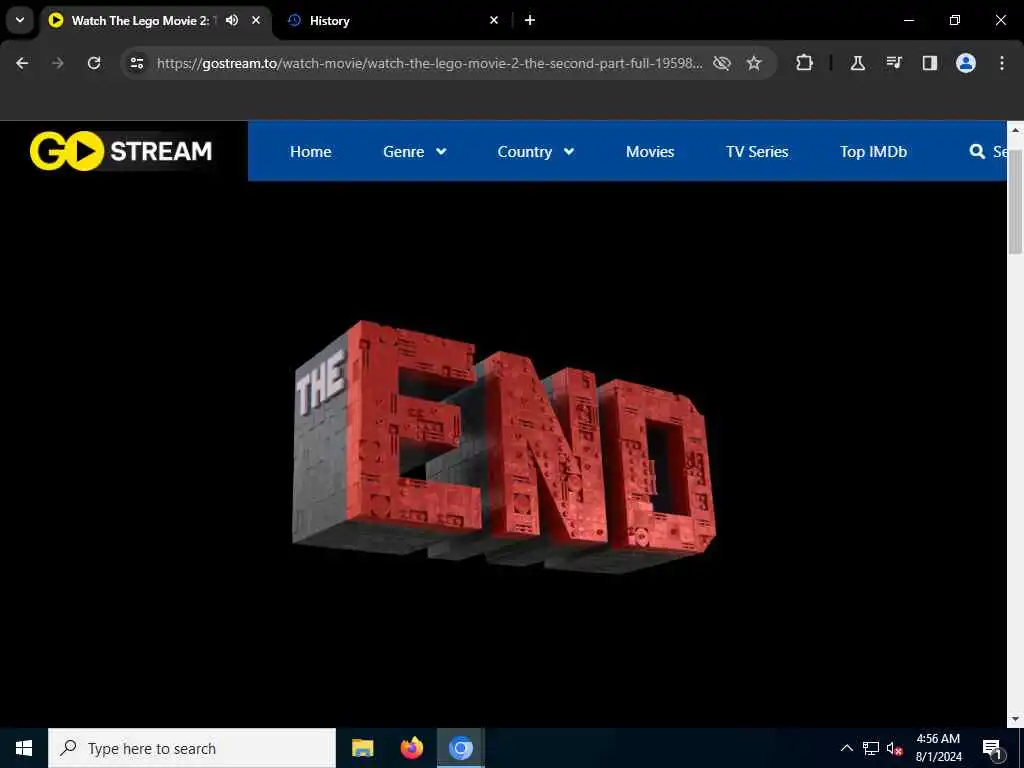
Task: Minimize the Chrome window
Action: tap(908, 20)
